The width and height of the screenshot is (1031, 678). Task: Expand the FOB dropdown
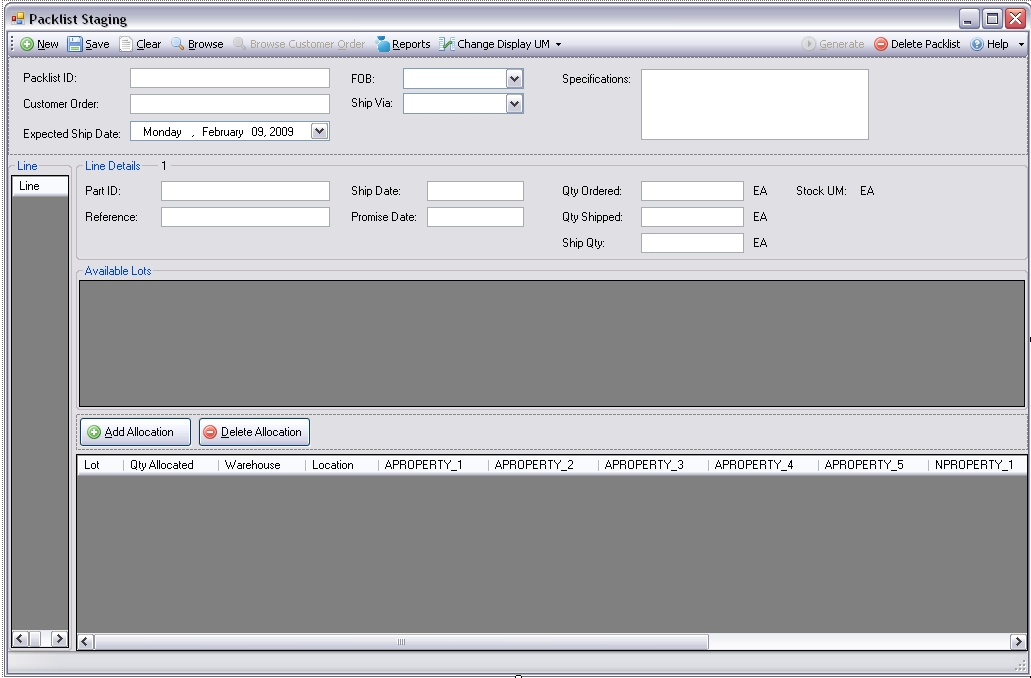point(514,79)
